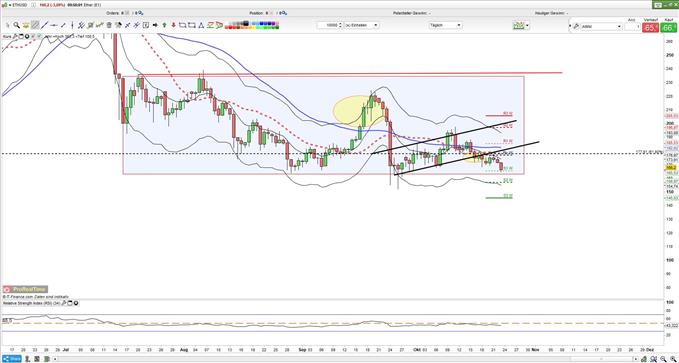Select the magnifier zoom tool
679x363 pixels.
coord(16,25)
